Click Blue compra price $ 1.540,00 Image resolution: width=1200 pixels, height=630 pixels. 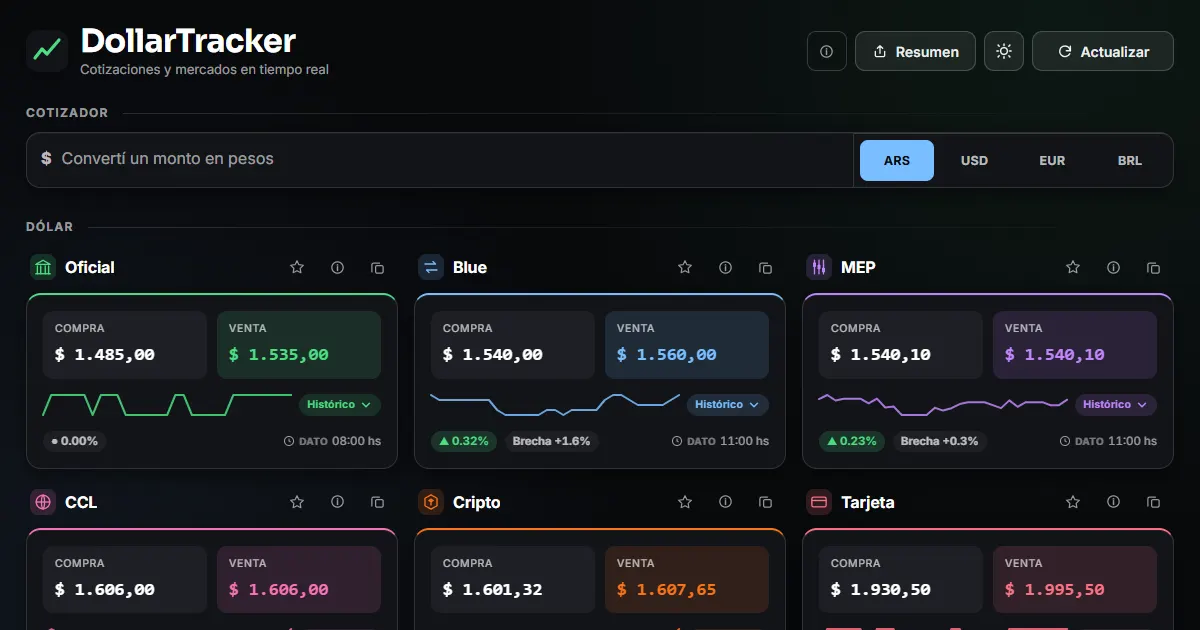coord(493,354)
